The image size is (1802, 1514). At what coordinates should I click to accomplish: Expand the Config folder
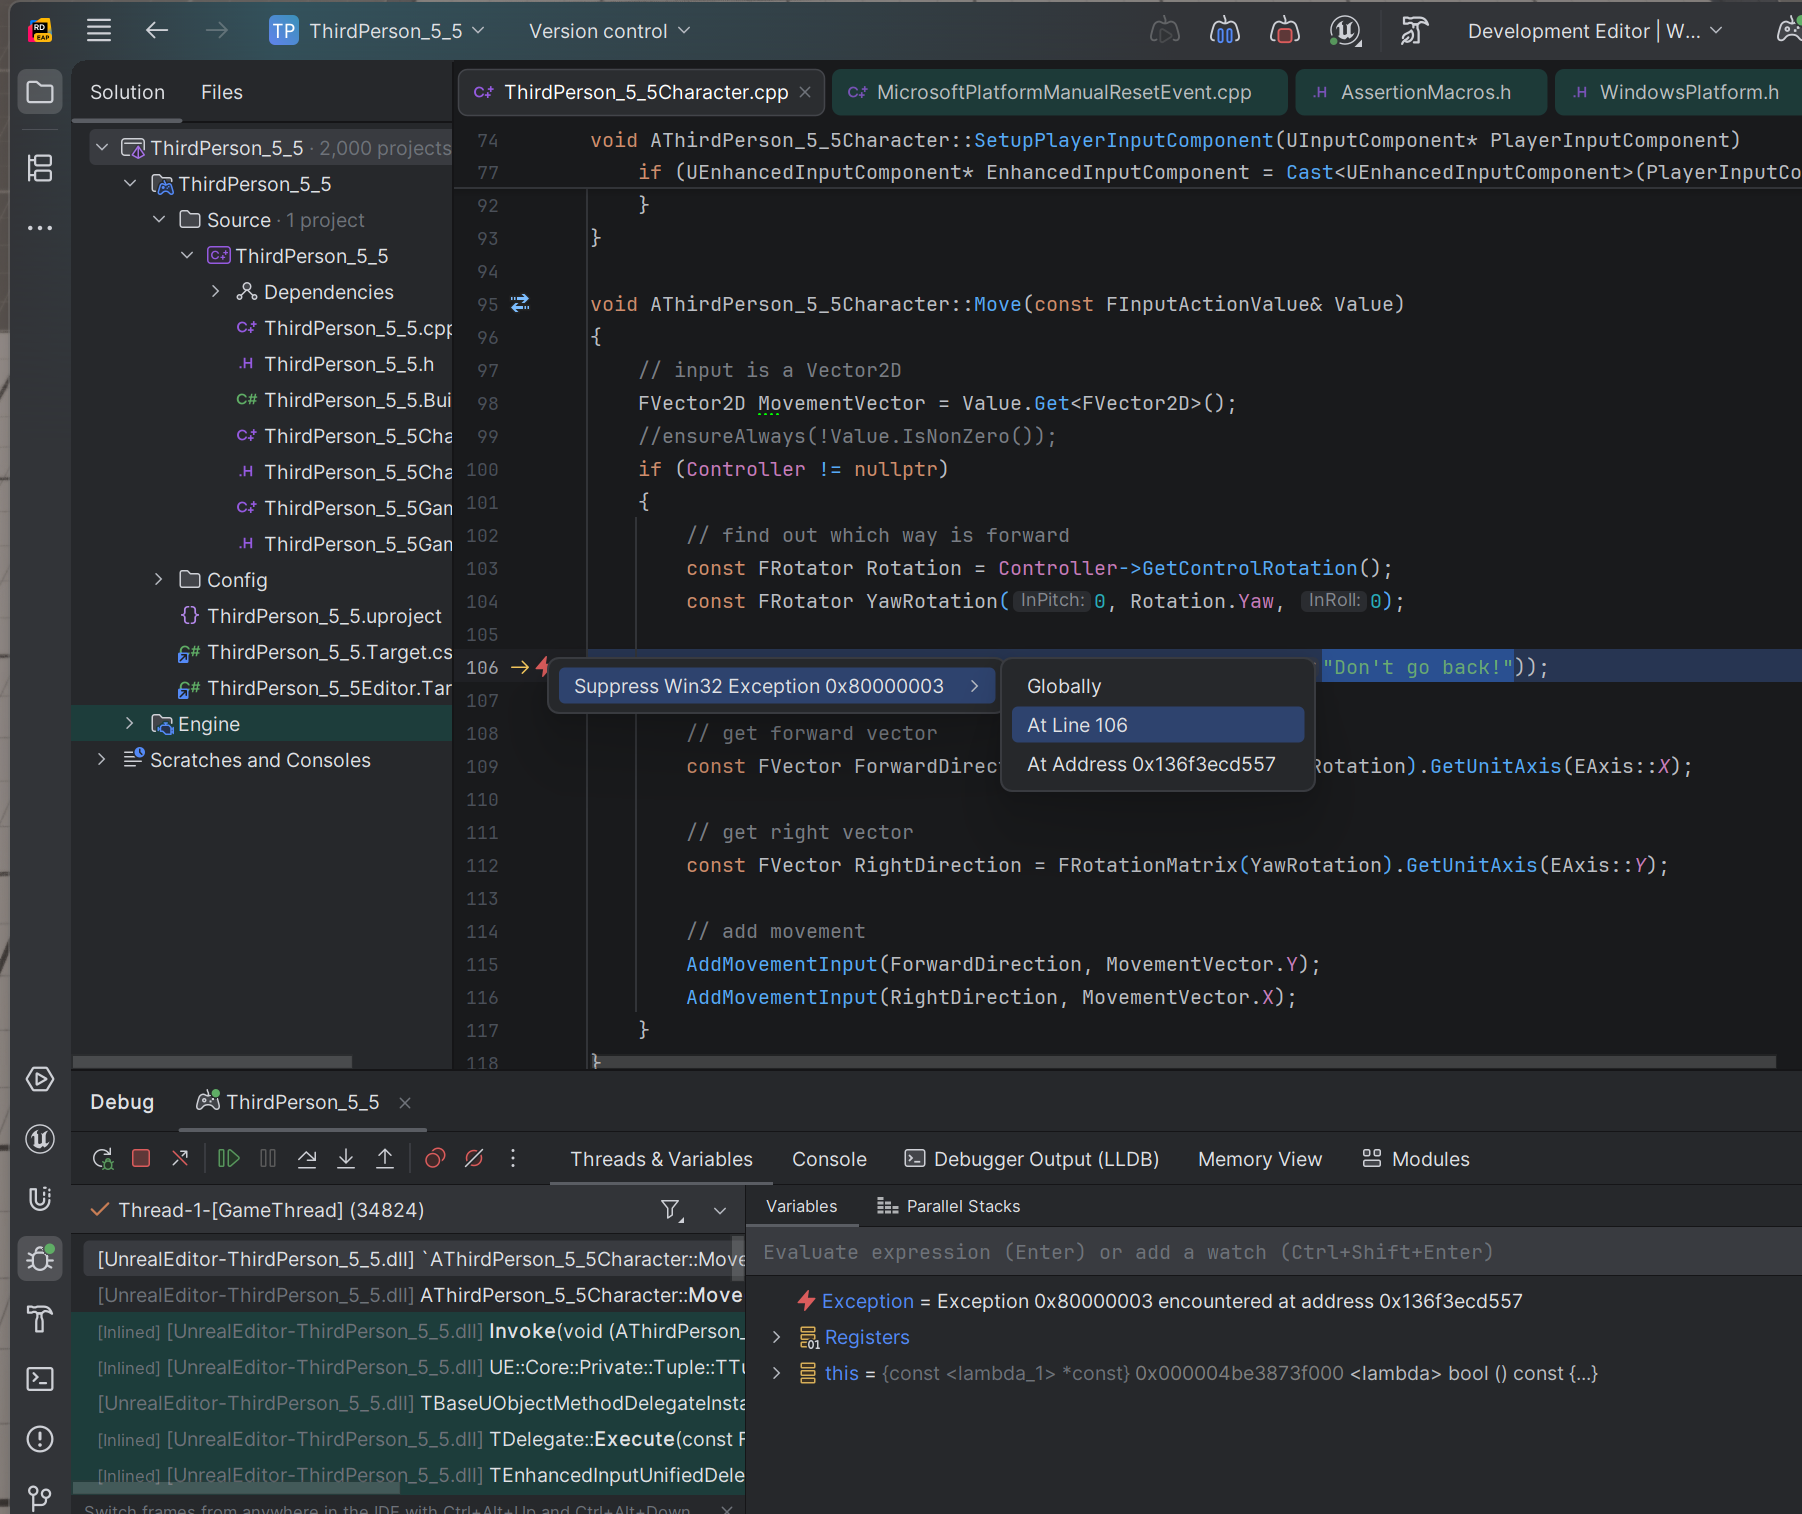click(x=159, y=580)
